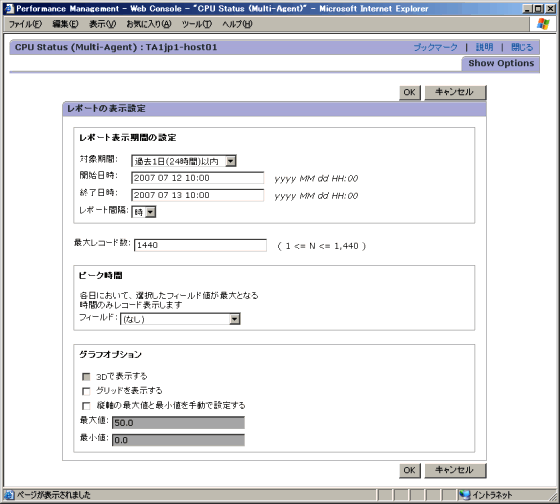Screen dimensions: 560x504
Task: Click the イントラネット zone label
Action: click(492, 495)
